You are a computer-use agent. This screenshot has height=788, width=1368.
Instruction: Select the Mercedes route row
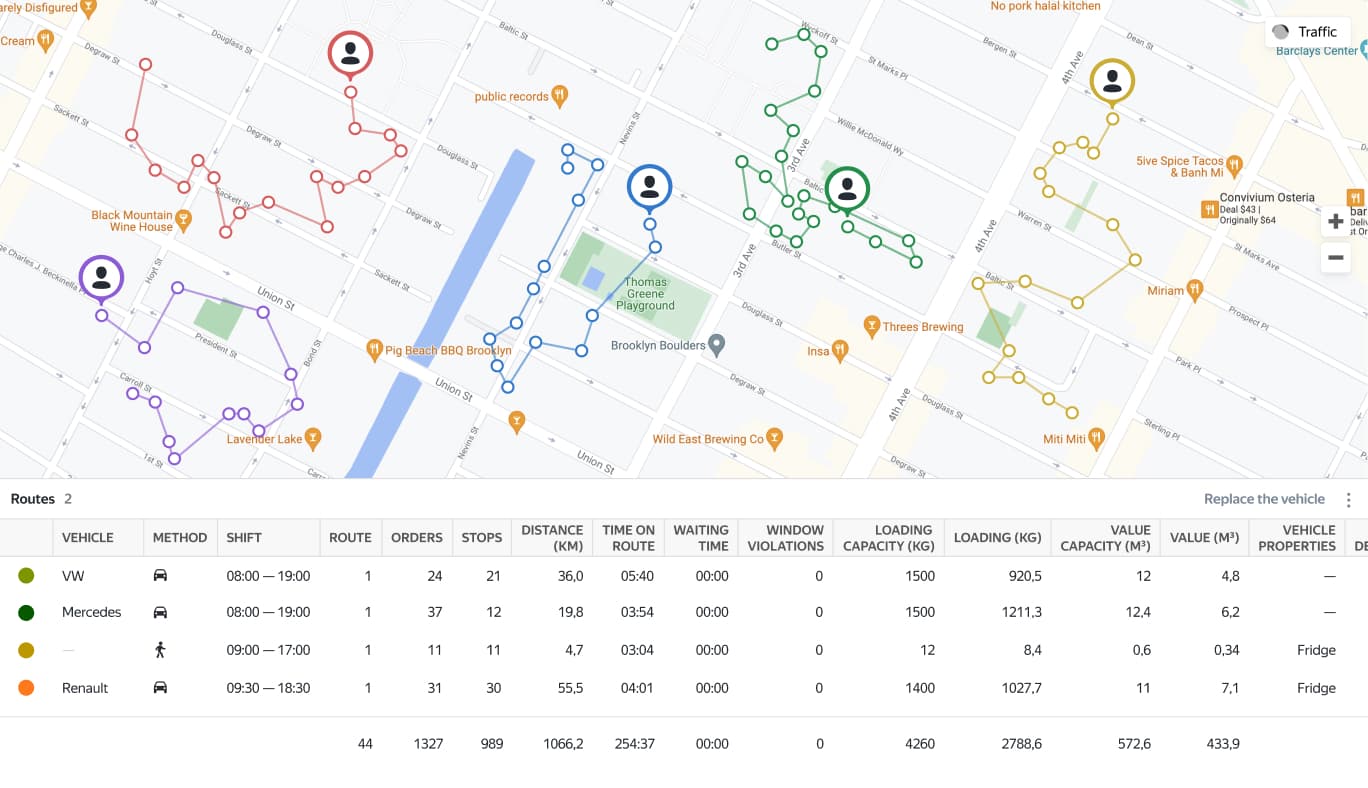(x=91, y=612)
